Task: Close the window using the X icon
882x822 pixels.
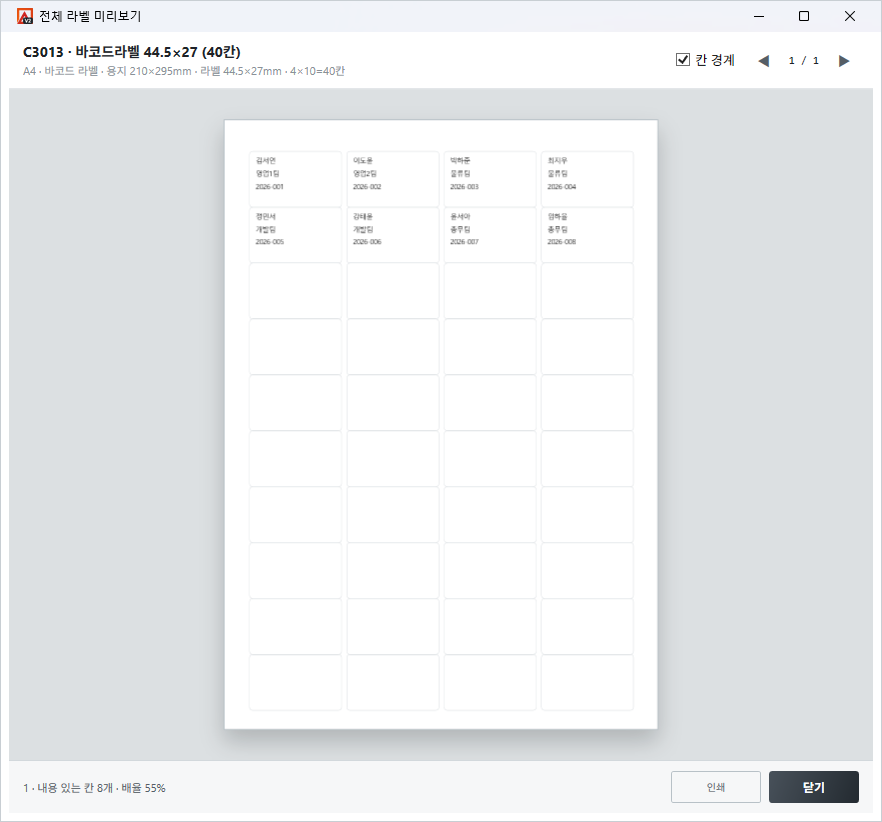Action: click(x=849, y=16)
